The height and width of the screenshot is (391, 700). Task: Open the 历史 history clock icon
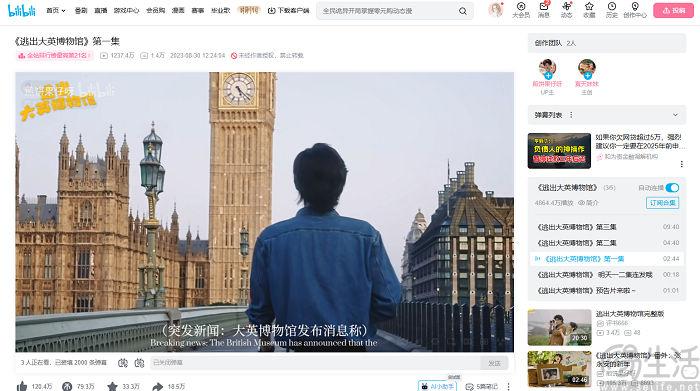coord(612,9)
